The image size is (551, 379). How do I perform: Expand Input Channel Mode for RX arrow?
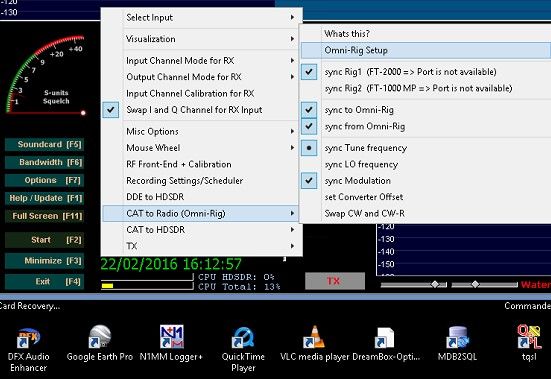pos(292,60)
